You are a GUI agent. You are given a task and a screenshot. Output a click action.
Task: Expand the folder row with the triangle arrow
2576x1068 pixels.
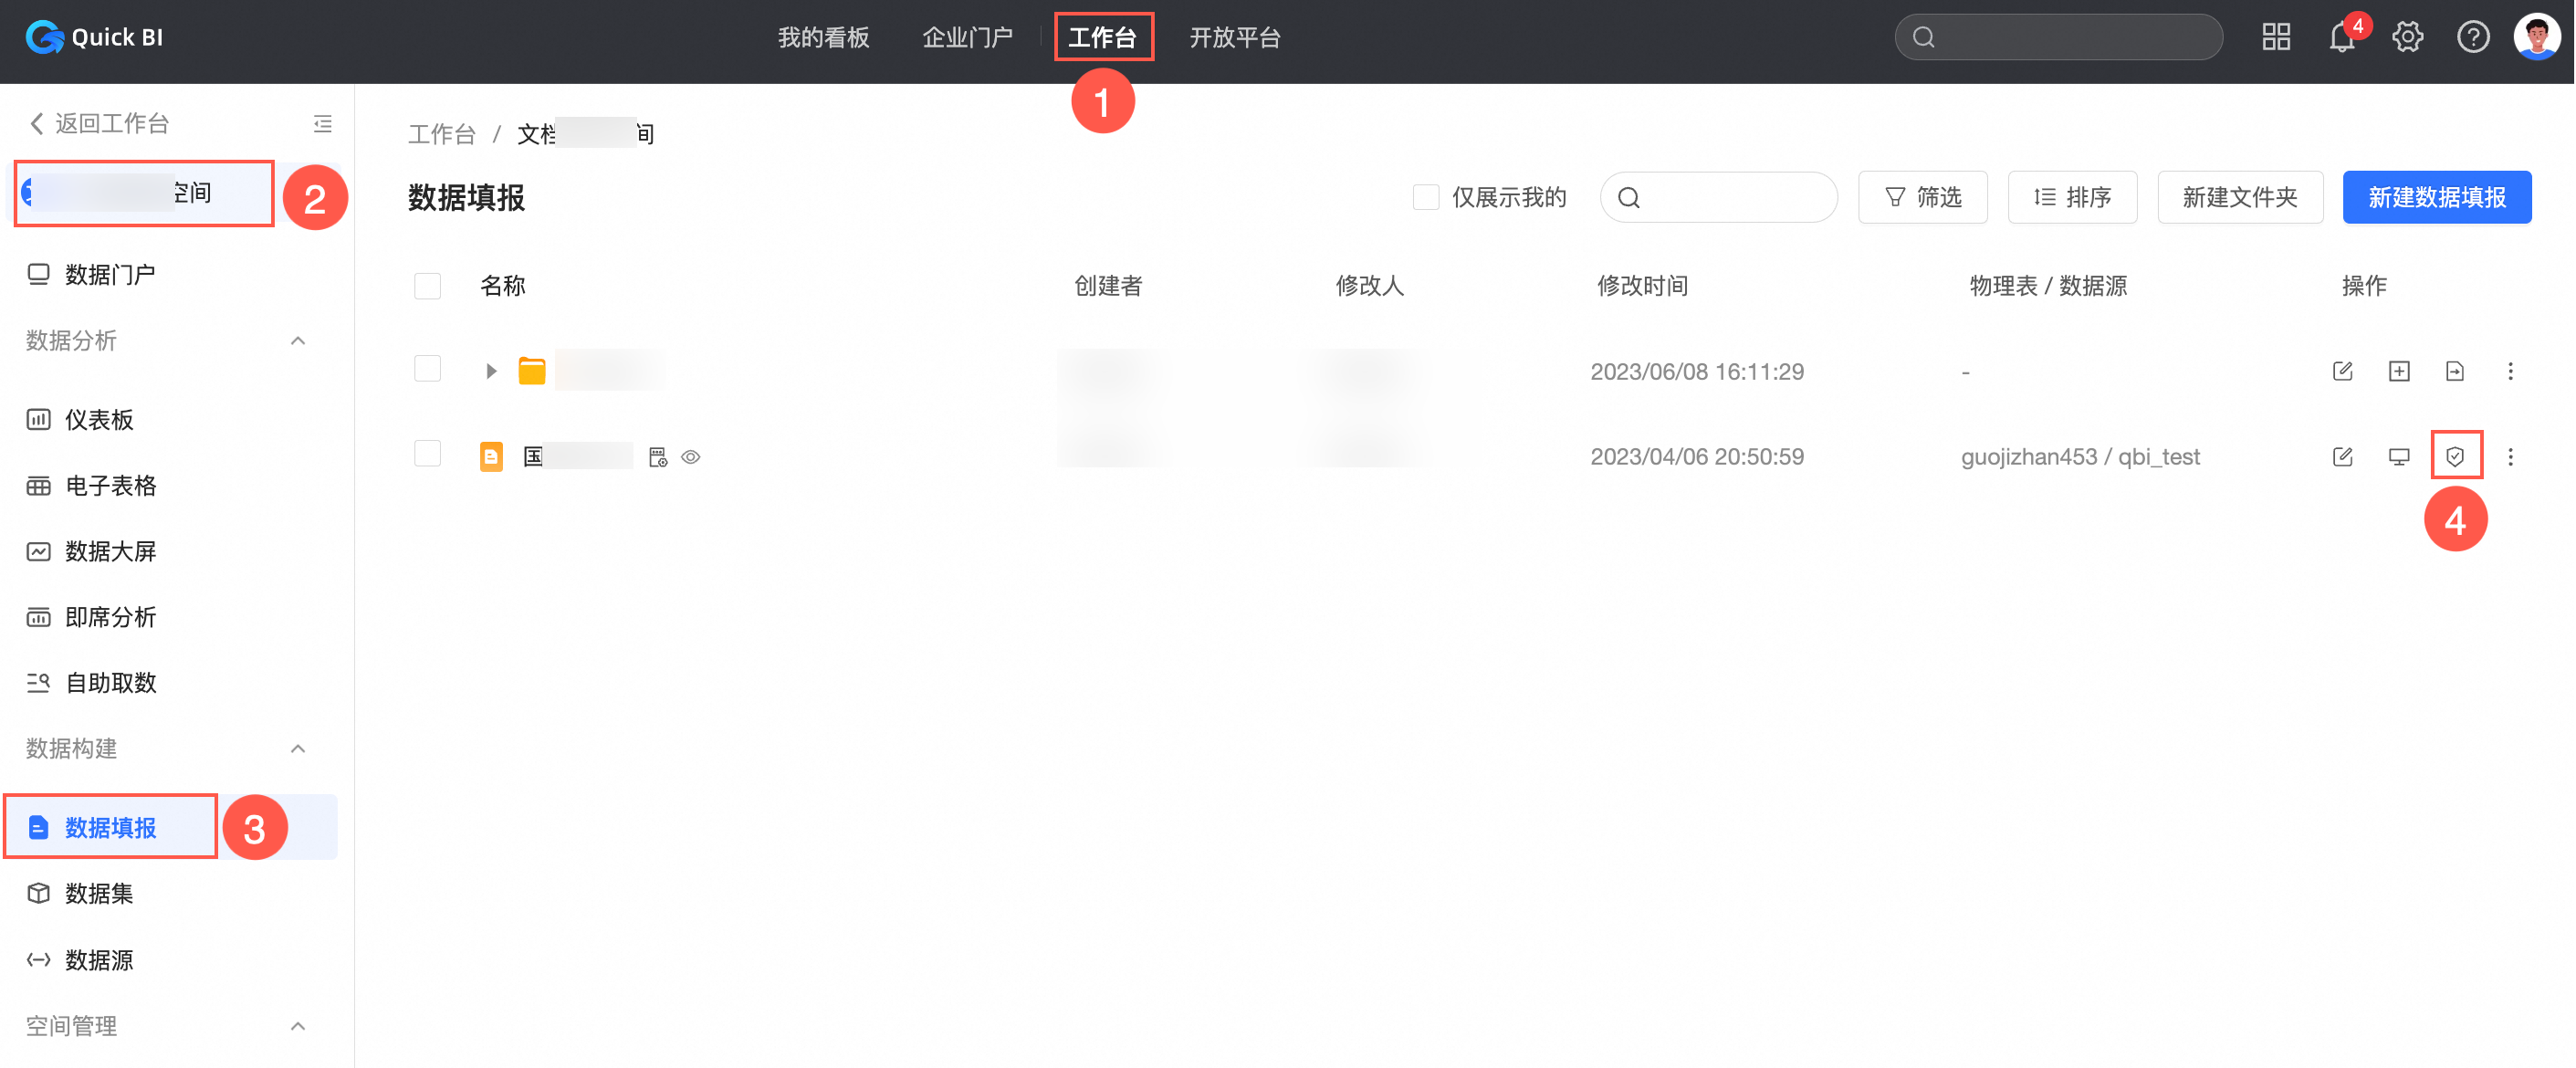click(x=491, y=372)
